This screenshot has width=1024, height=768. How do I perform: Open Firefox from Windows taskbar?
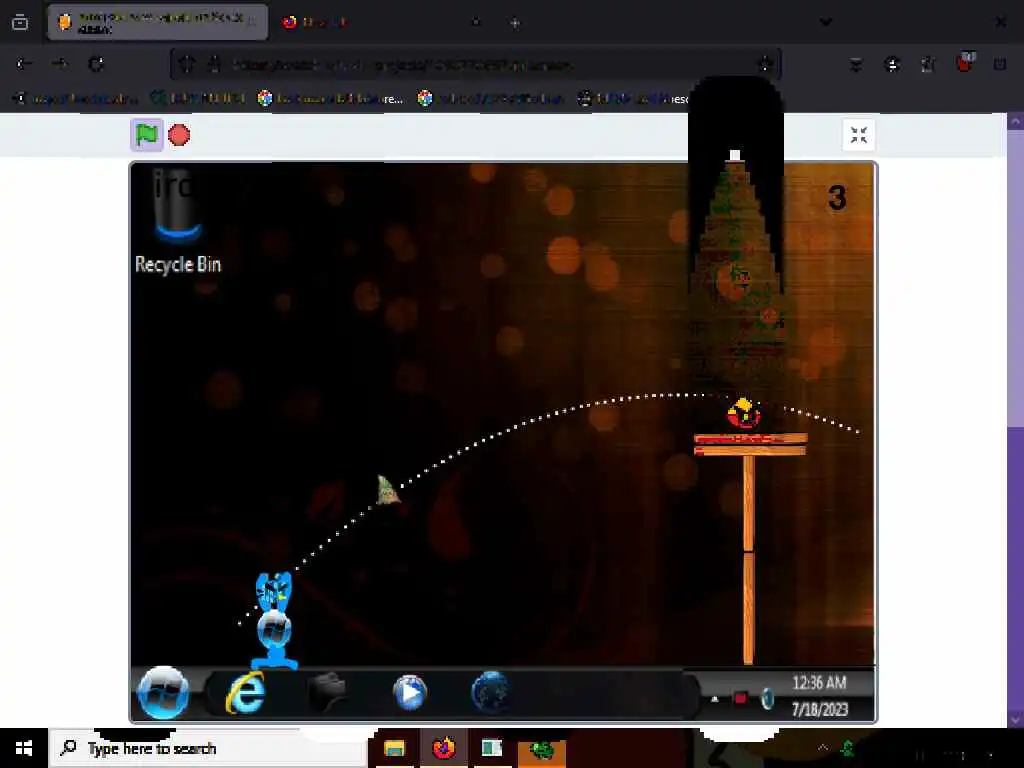(x=443, y=748)
